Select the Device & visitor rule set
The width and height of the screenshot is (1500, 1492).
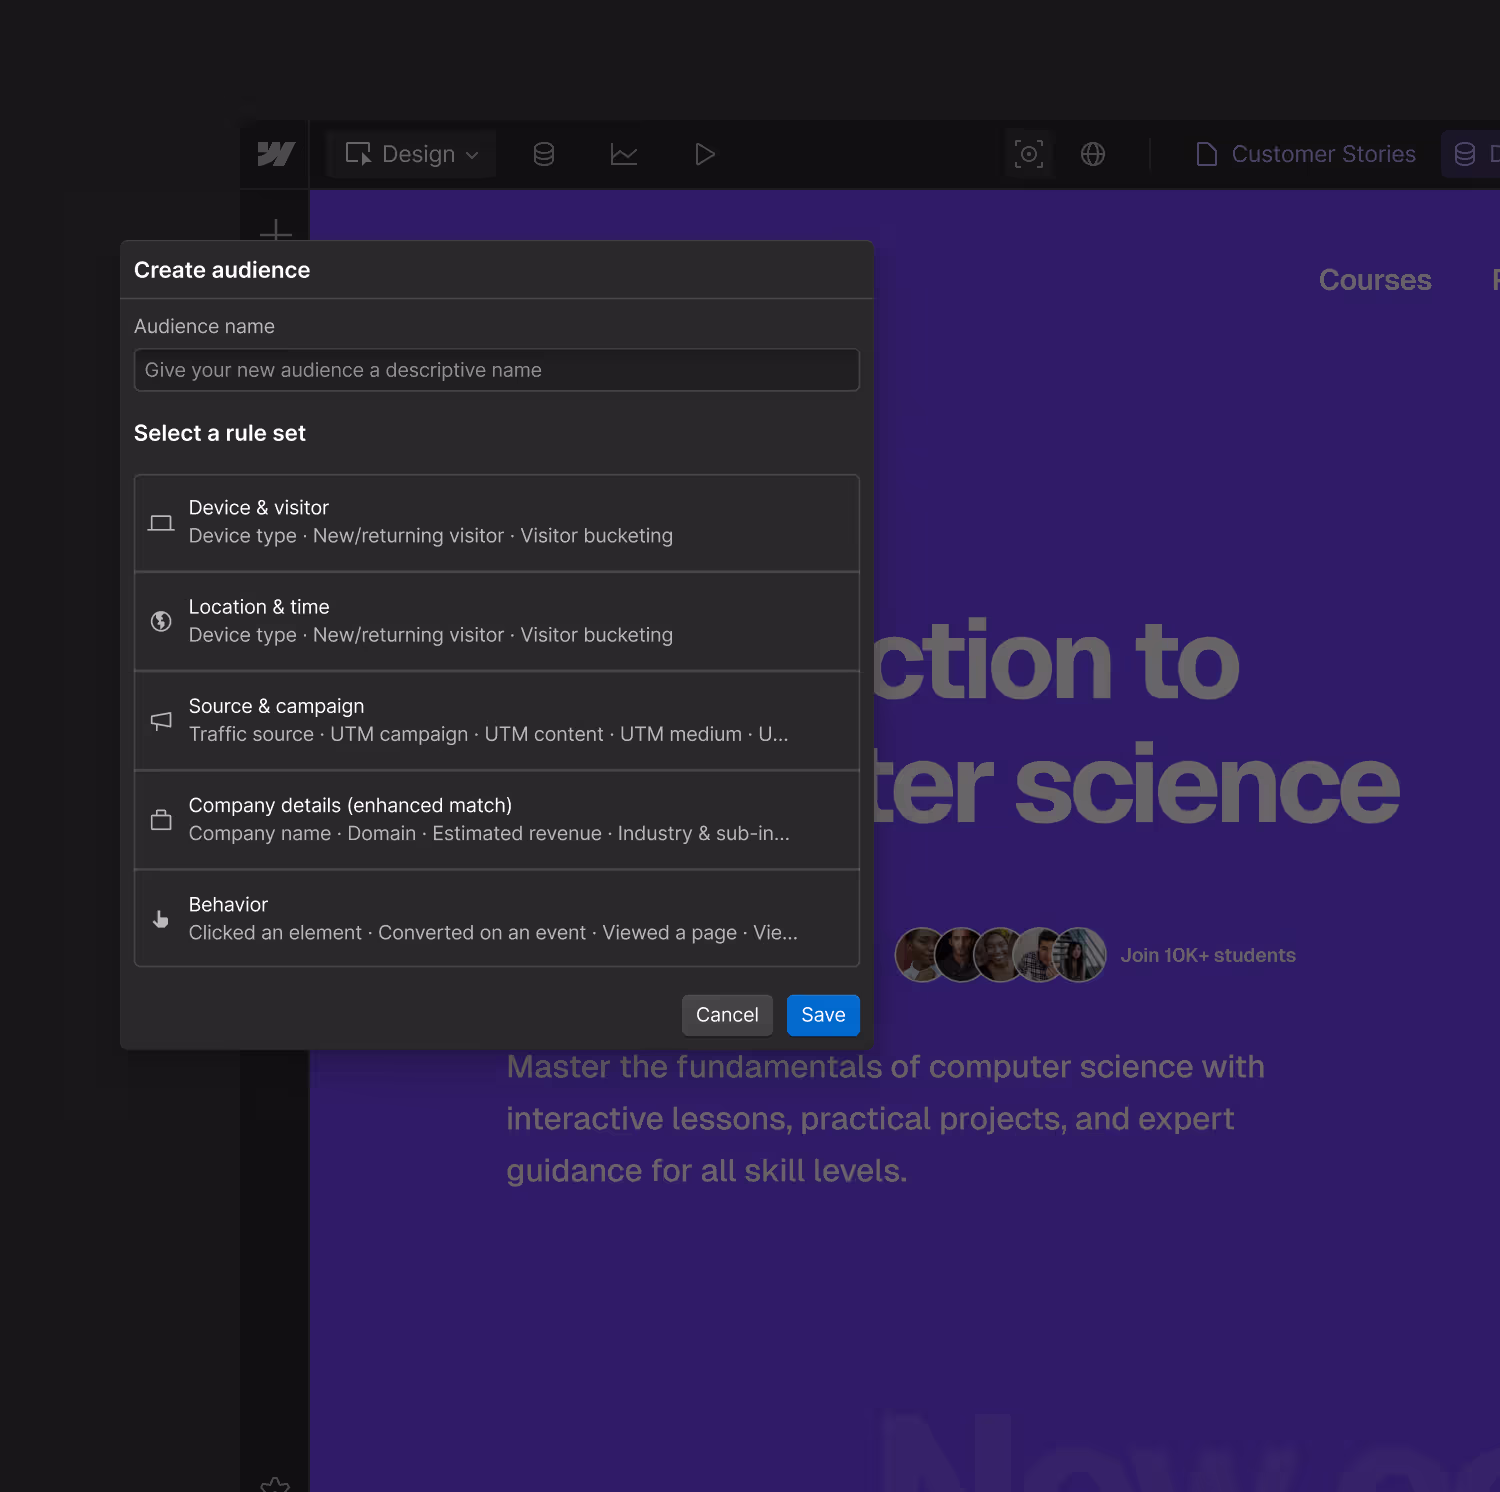(x=496, y=522)
